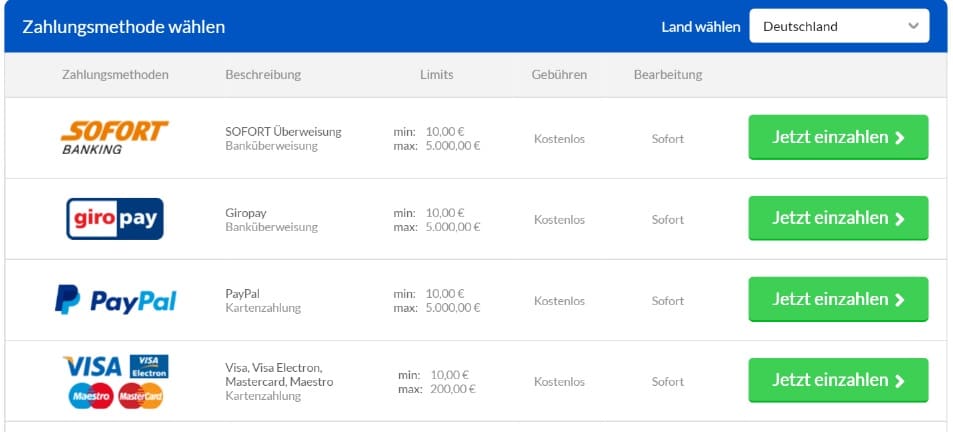953x432 pixels.
Task: Deposit now with SOFORT Überweisung
Action: (x=838, y=137)
